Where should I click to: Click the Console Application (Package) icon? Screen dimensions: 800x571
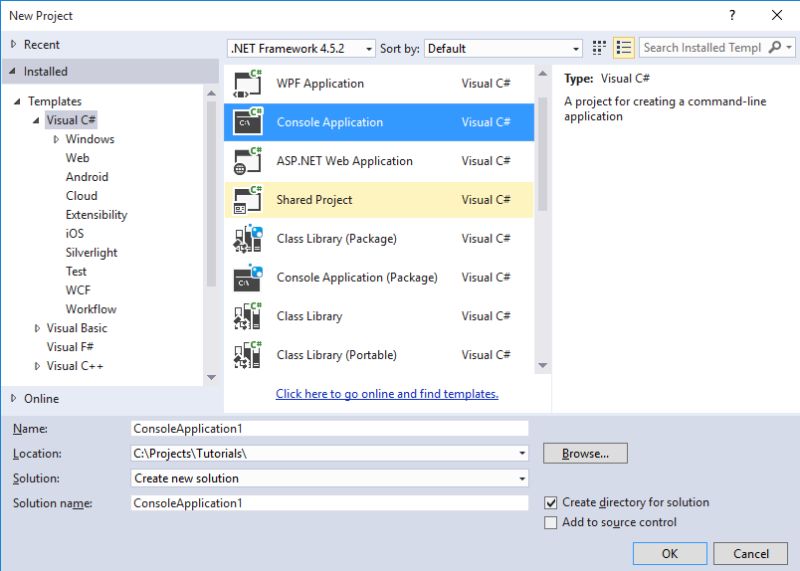(x=248, y=278)
